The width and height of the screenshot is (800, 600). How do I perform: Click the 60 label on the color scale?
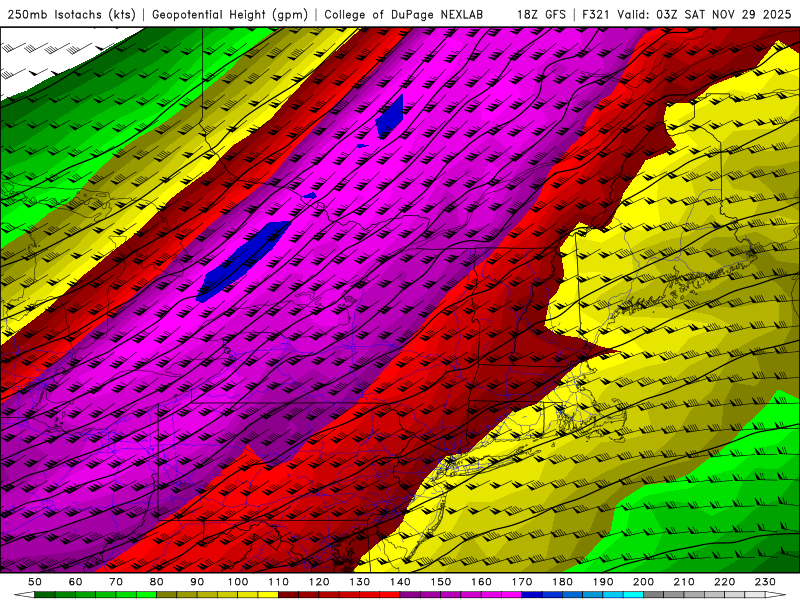click(76, 582)
